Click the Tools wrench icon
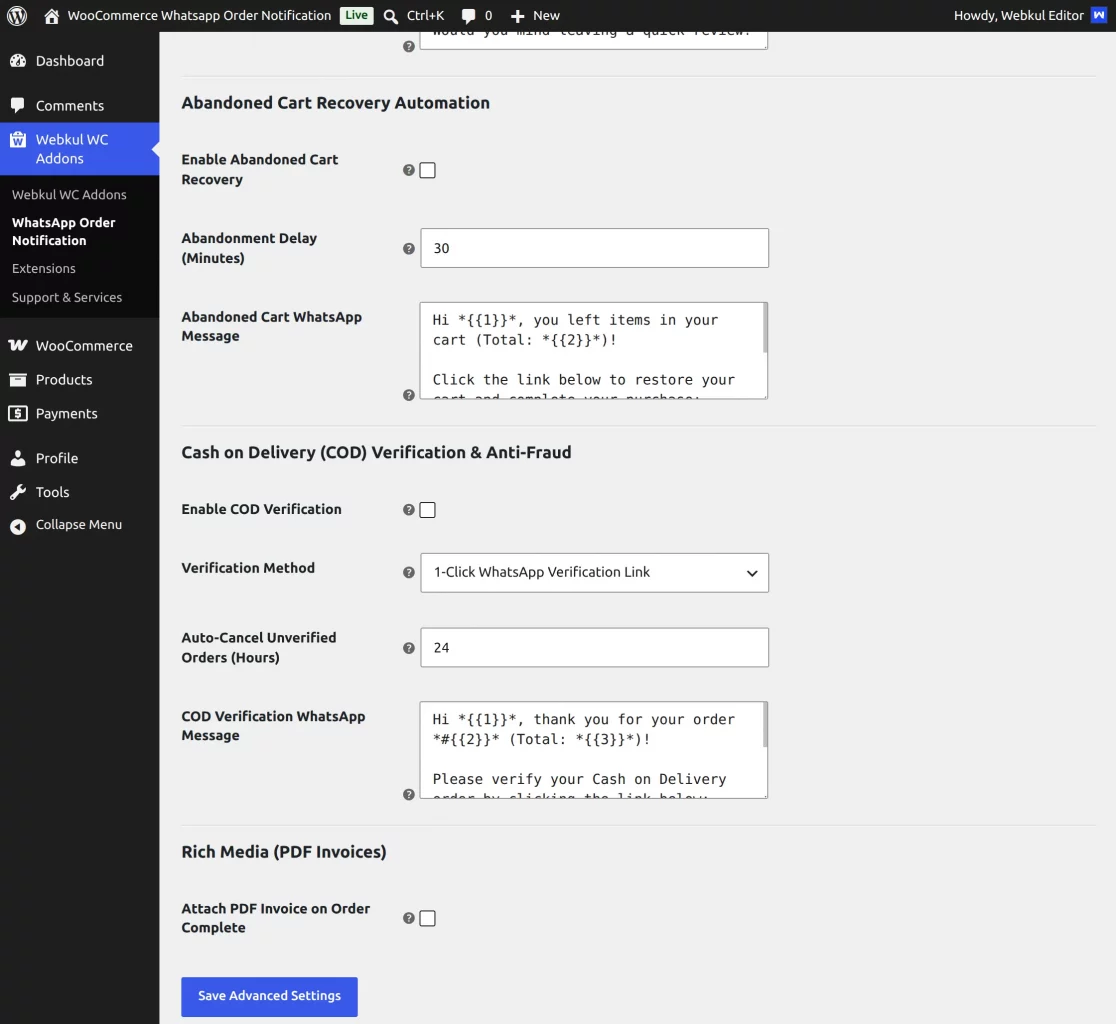The image size is (1116, 1024). click(x=18, y=492)
